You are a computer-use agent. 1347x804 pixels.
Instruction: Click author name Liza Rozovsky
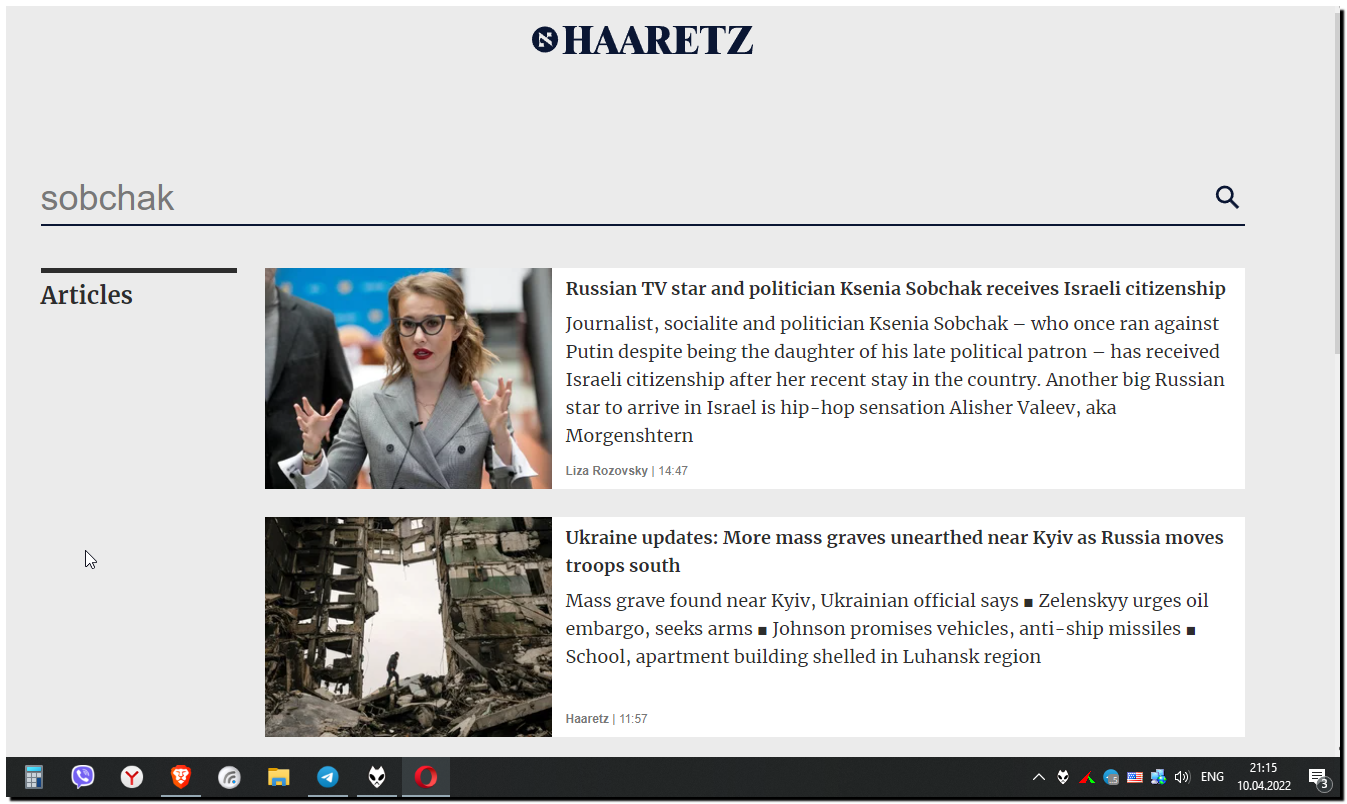click(607, 471)
